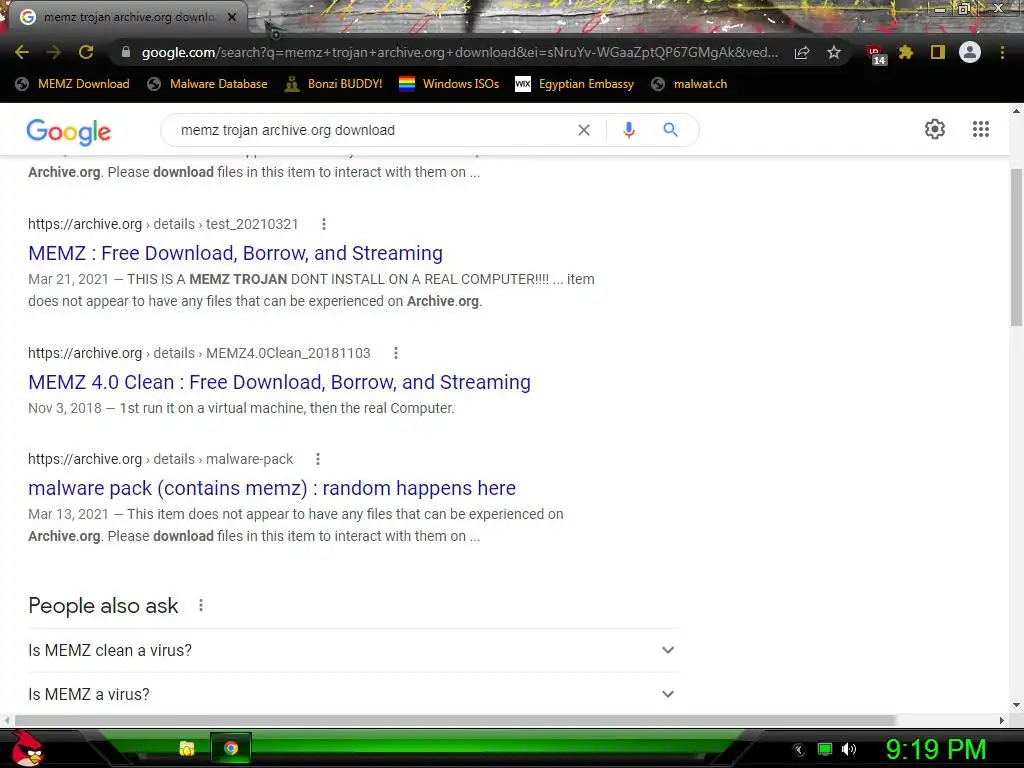Viewport: 1024px width, 768px height.
Task: Open "MEMZ 4.0 Clean" search result
Action: [x=279, y=382]
